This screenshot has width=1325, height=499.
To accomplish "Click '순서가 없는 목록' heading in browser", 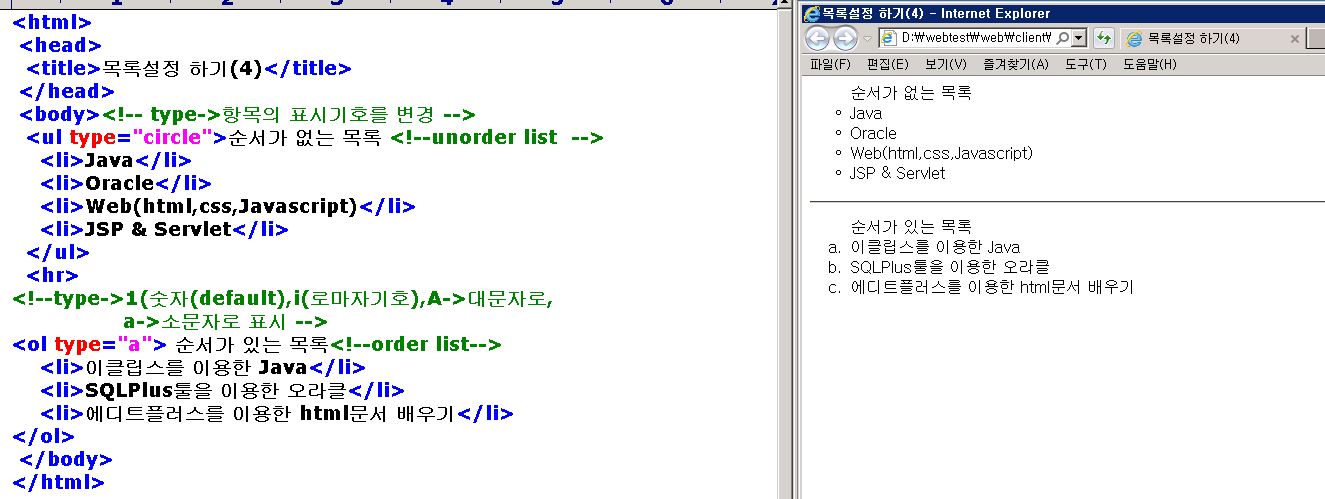I will [911, 93].
